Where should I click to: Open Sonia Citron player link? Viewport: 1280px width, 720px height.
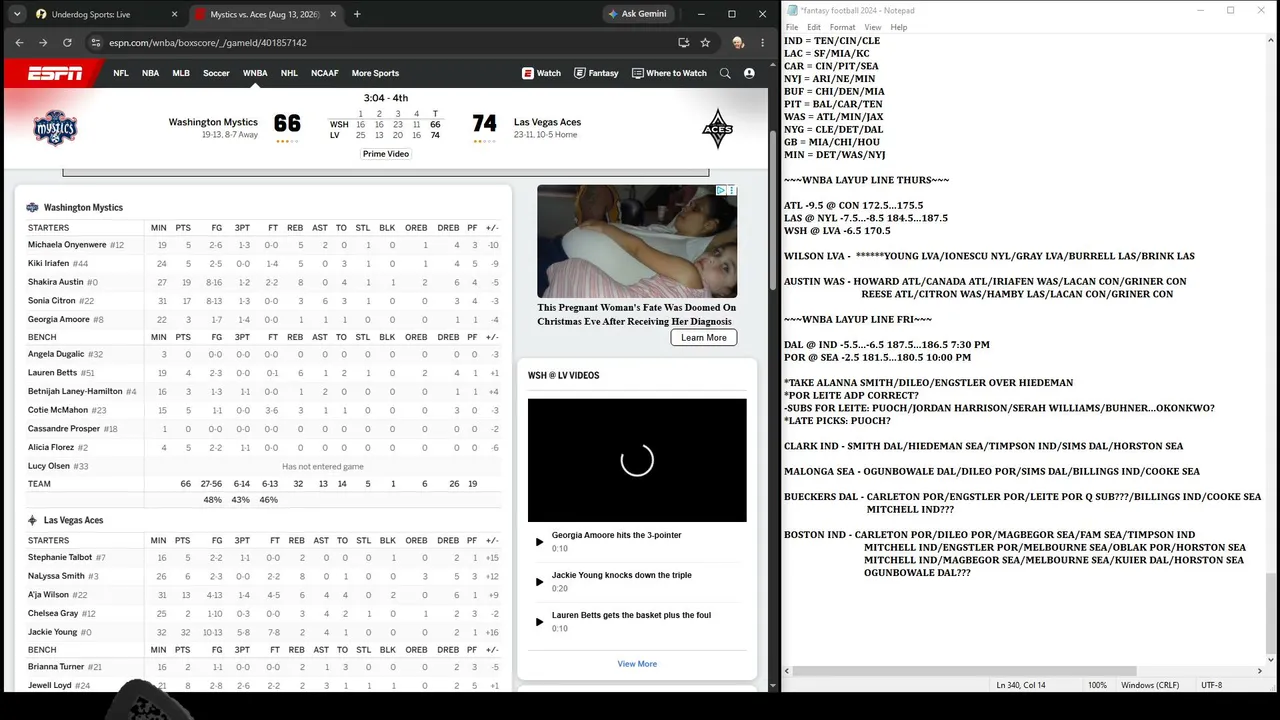[52, 300]
